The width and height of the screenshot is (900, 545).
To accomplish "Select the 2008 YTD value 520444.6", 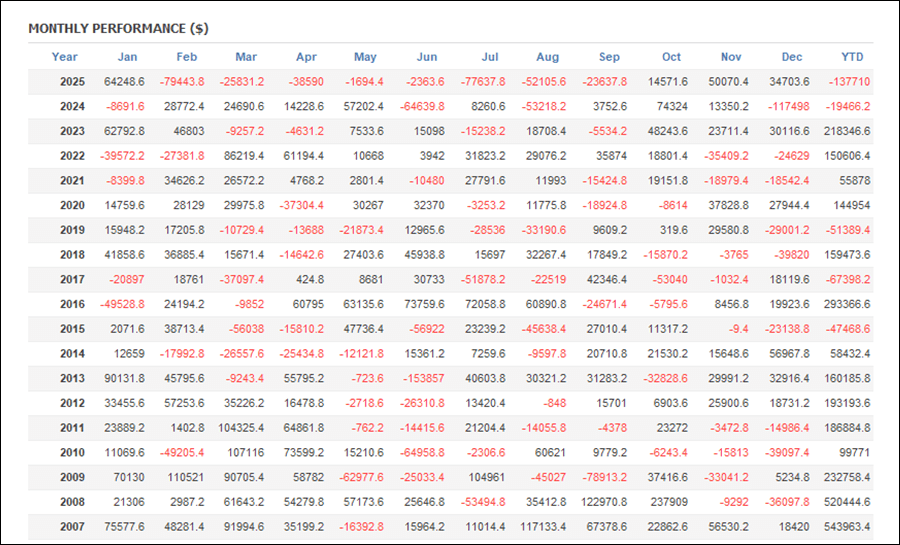I will (x=845, y=502).
